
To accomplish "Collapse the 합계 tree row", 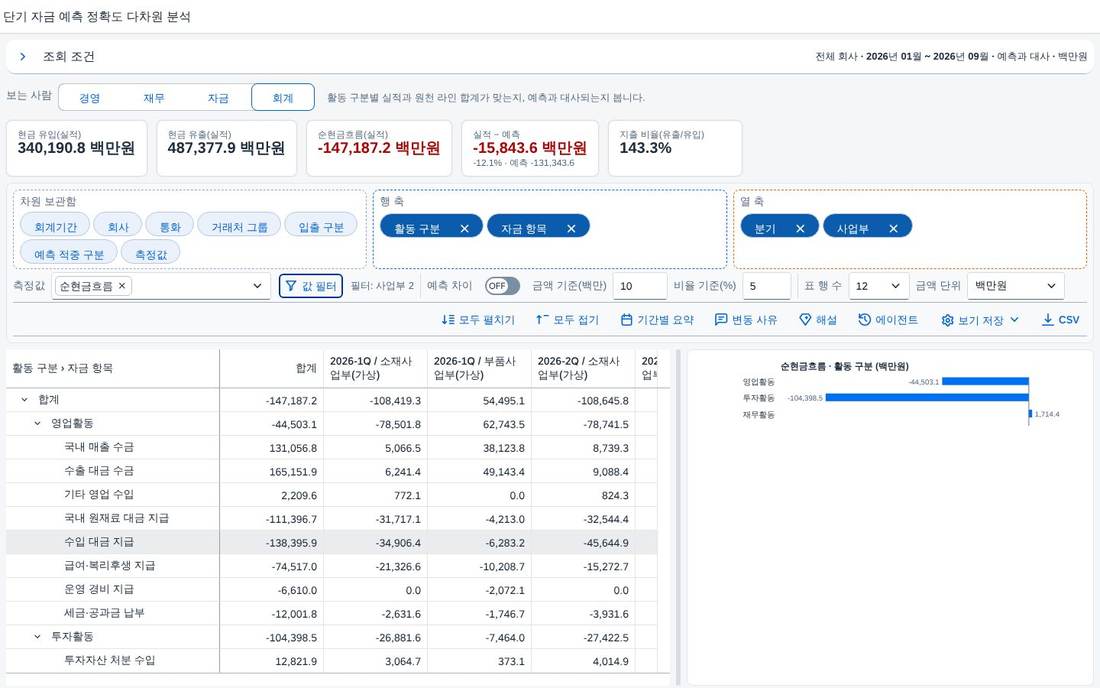I will (25, 400).
